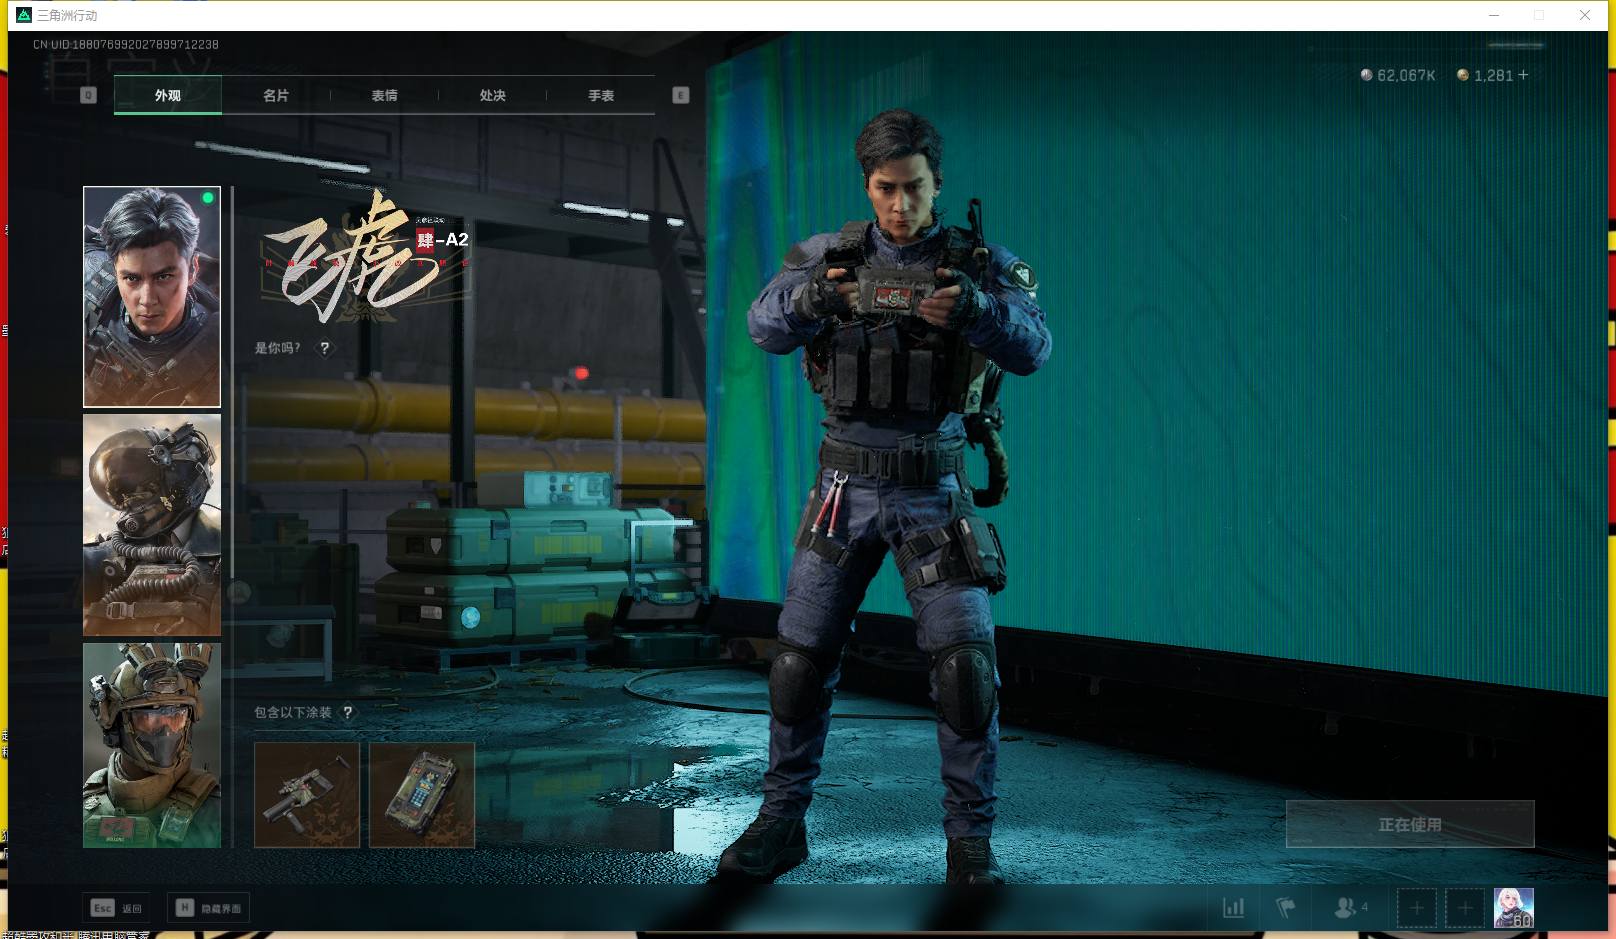Screen dimensions: 1616x939
Task: Select the included weapon skin thumbnail
Action: click(307, 795)
